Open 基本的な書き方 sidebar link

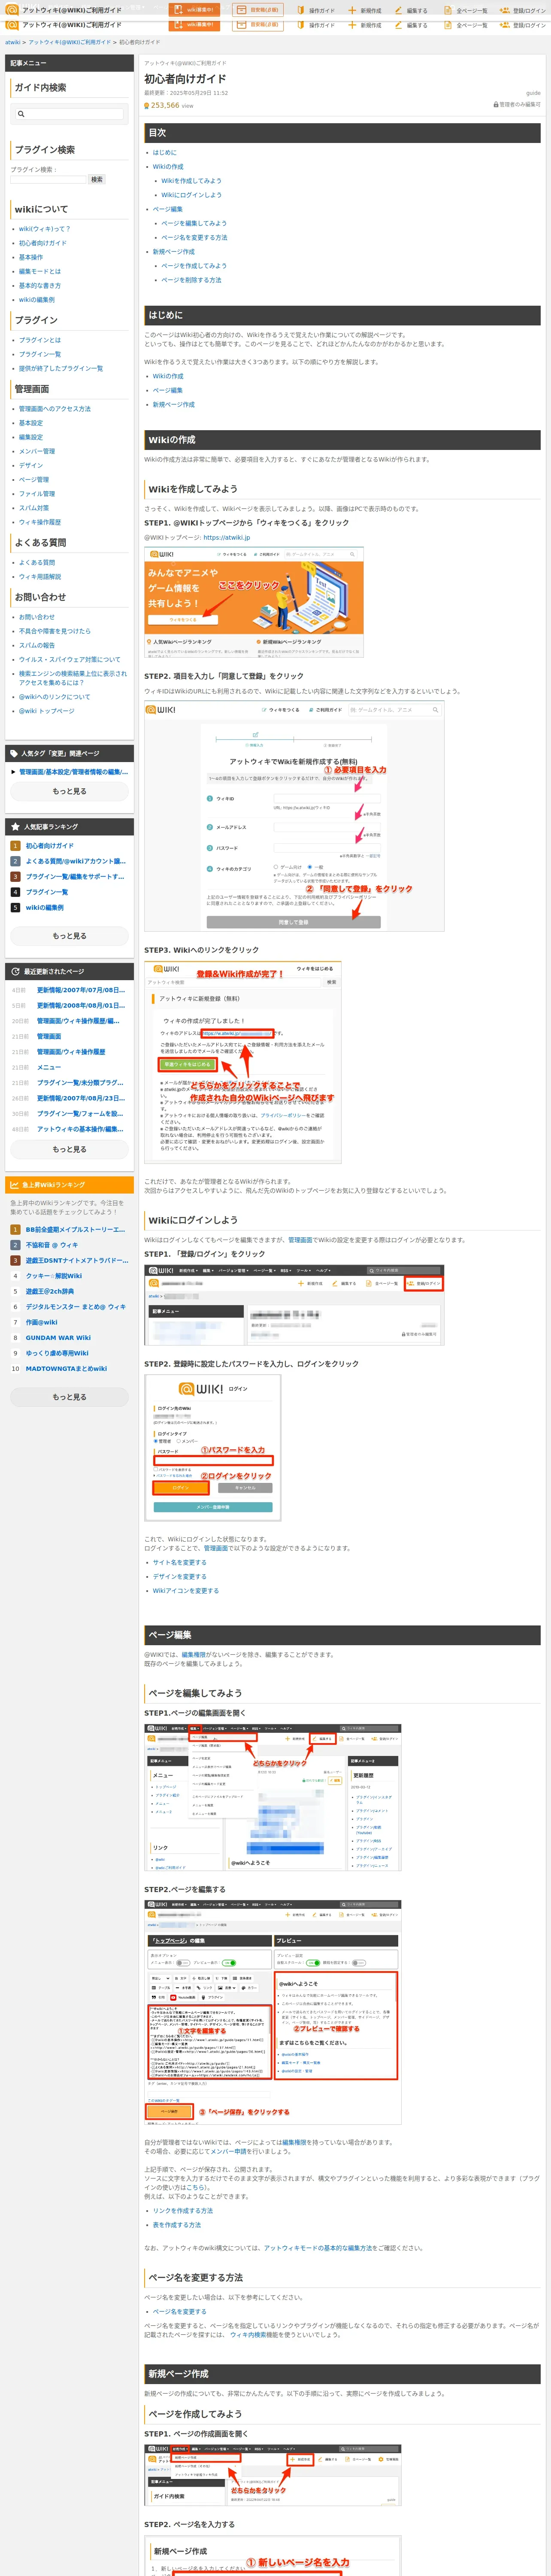(x=40, y=285)
